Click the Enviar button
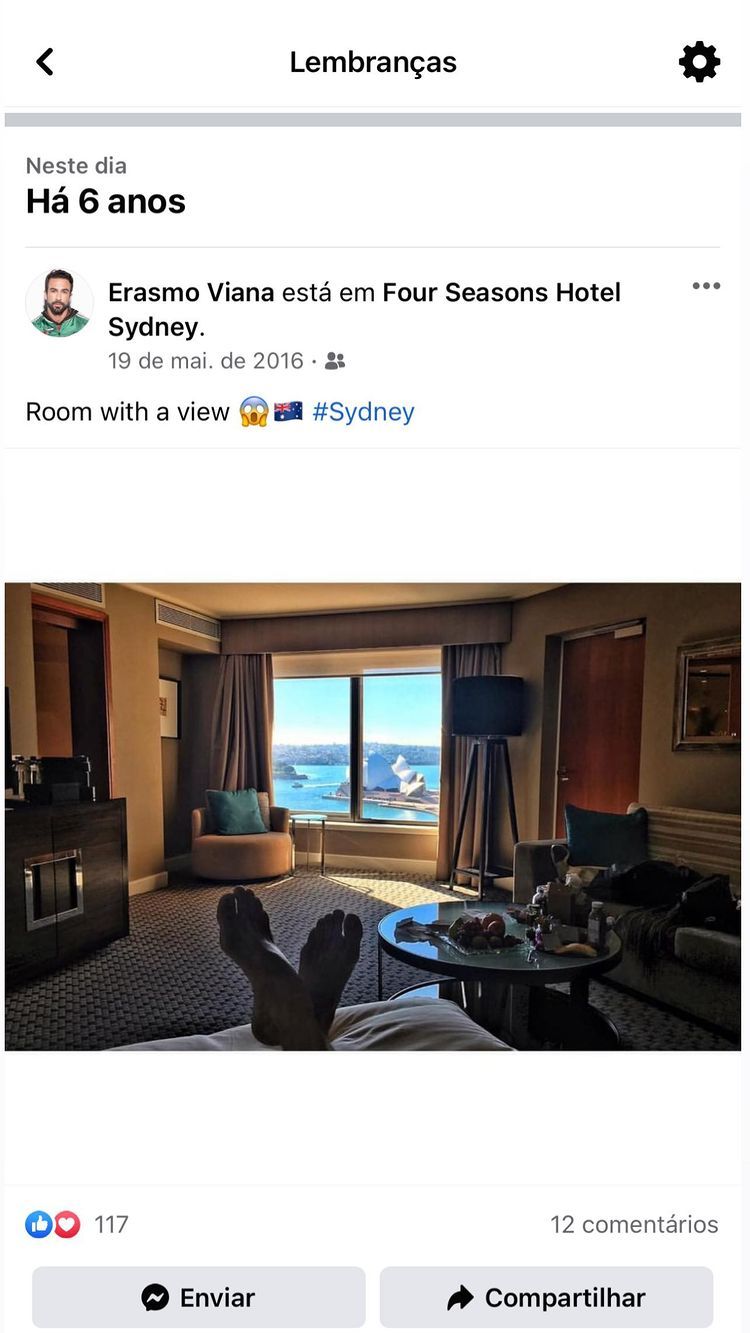750x1333 pixels. [x=199, y=1298]
